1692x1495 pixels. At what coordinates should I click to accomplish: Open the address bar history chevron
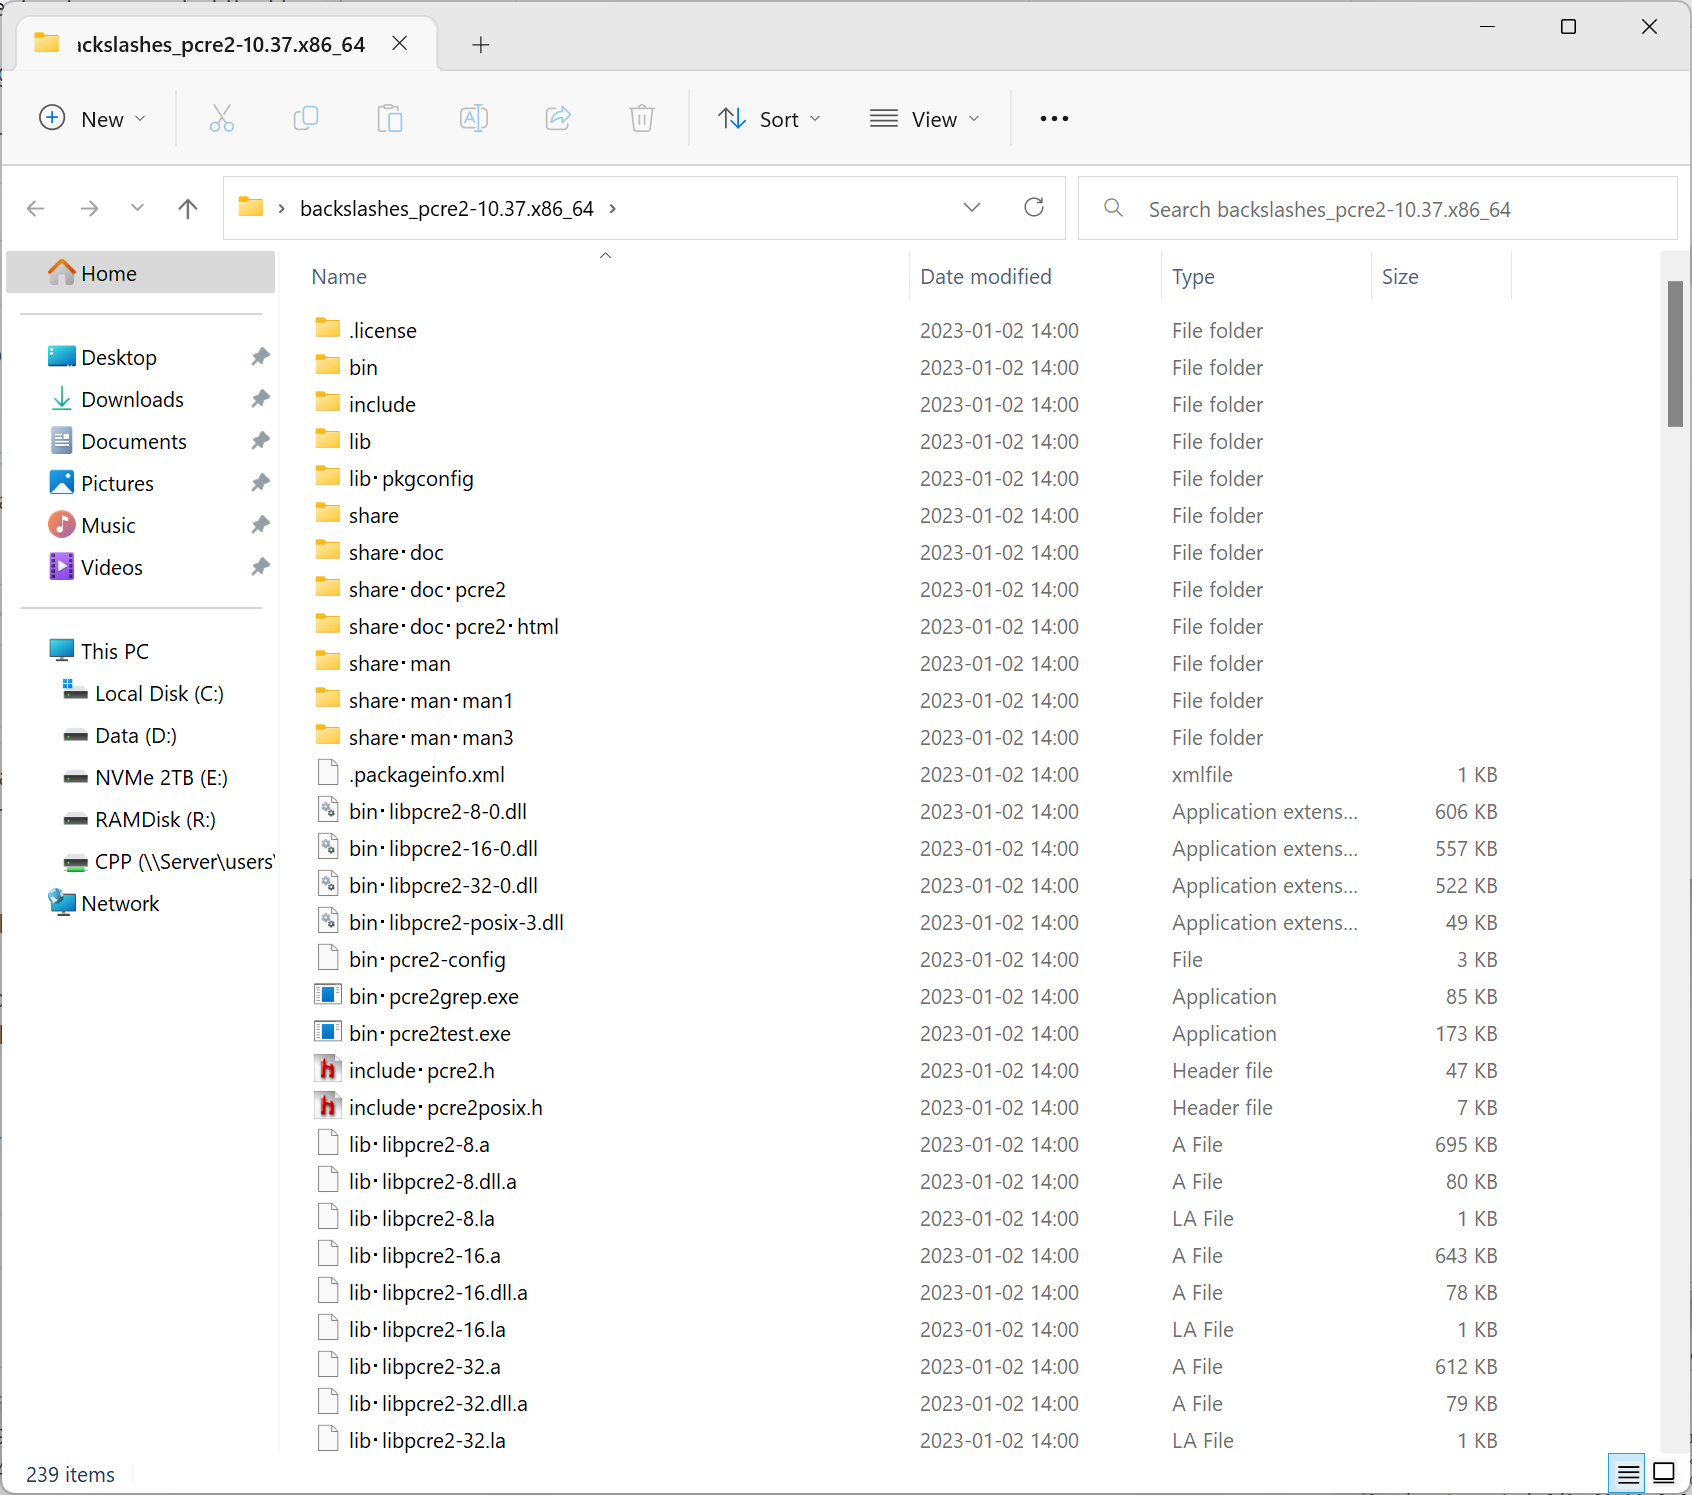(971, 208)
